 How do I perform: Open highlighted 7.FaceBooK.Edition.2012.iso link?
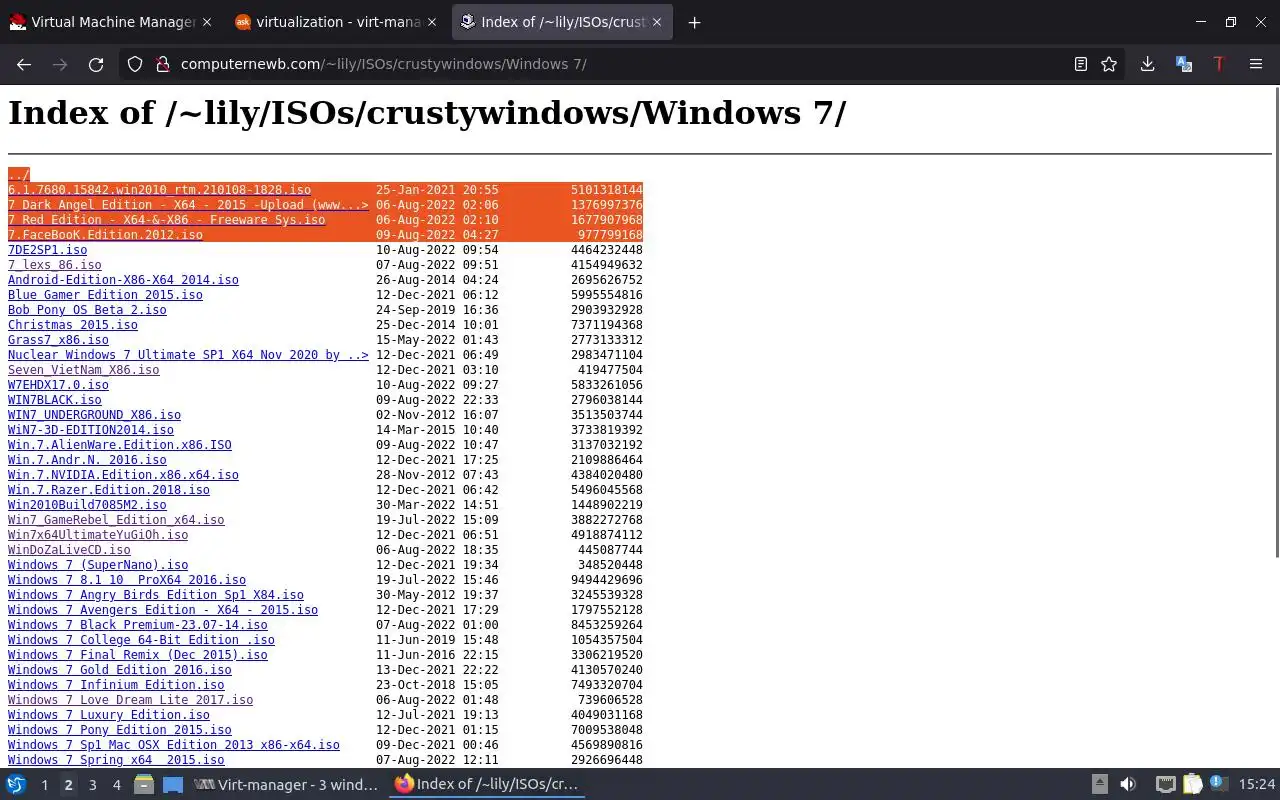click(x=105, y=235)
